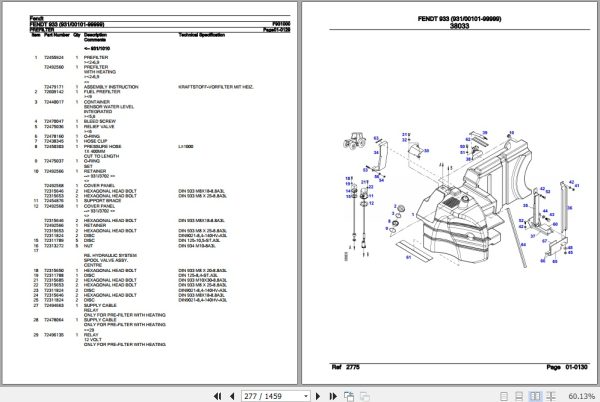The width and height of the screenshot is (600, 402).
Task: Click the FUEL PREFILTER row
Action: click(x=78, y=92)
